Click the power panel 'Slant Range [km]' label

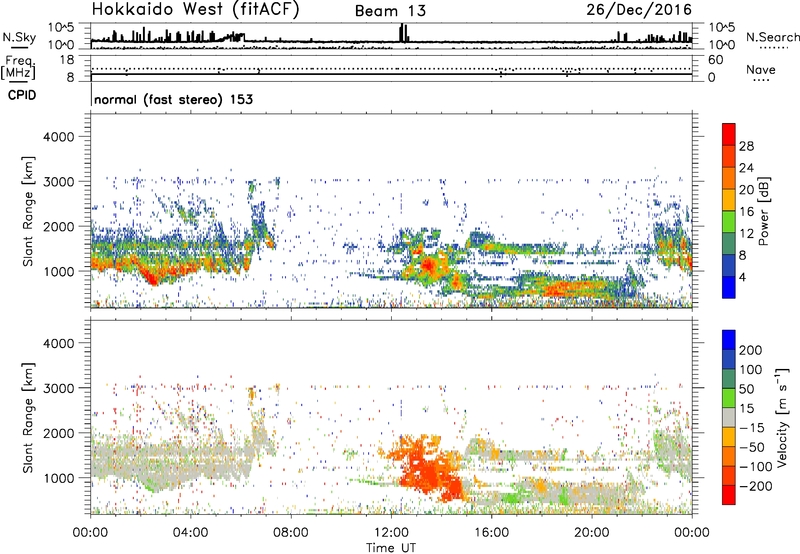tap(28, 211)
